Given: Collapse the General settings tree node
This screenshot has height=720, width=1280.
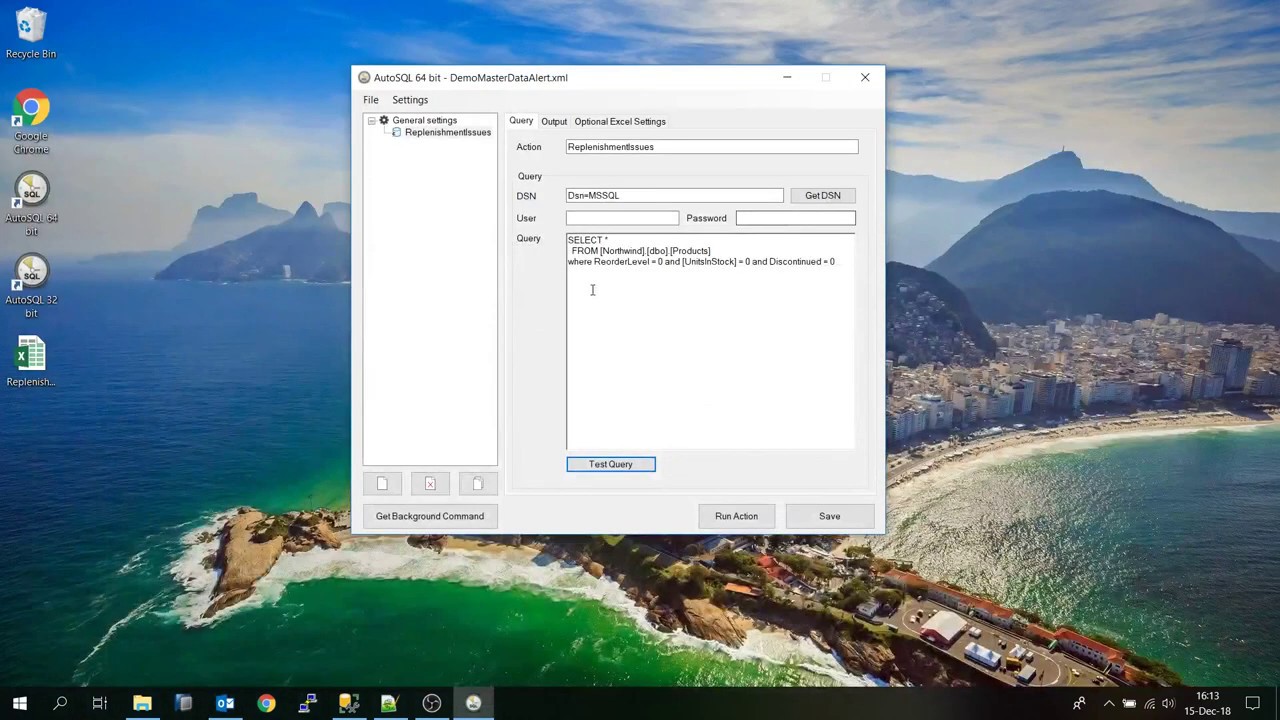Looking at the screenshot, I should pyautogui.click(x=371, y=120).
